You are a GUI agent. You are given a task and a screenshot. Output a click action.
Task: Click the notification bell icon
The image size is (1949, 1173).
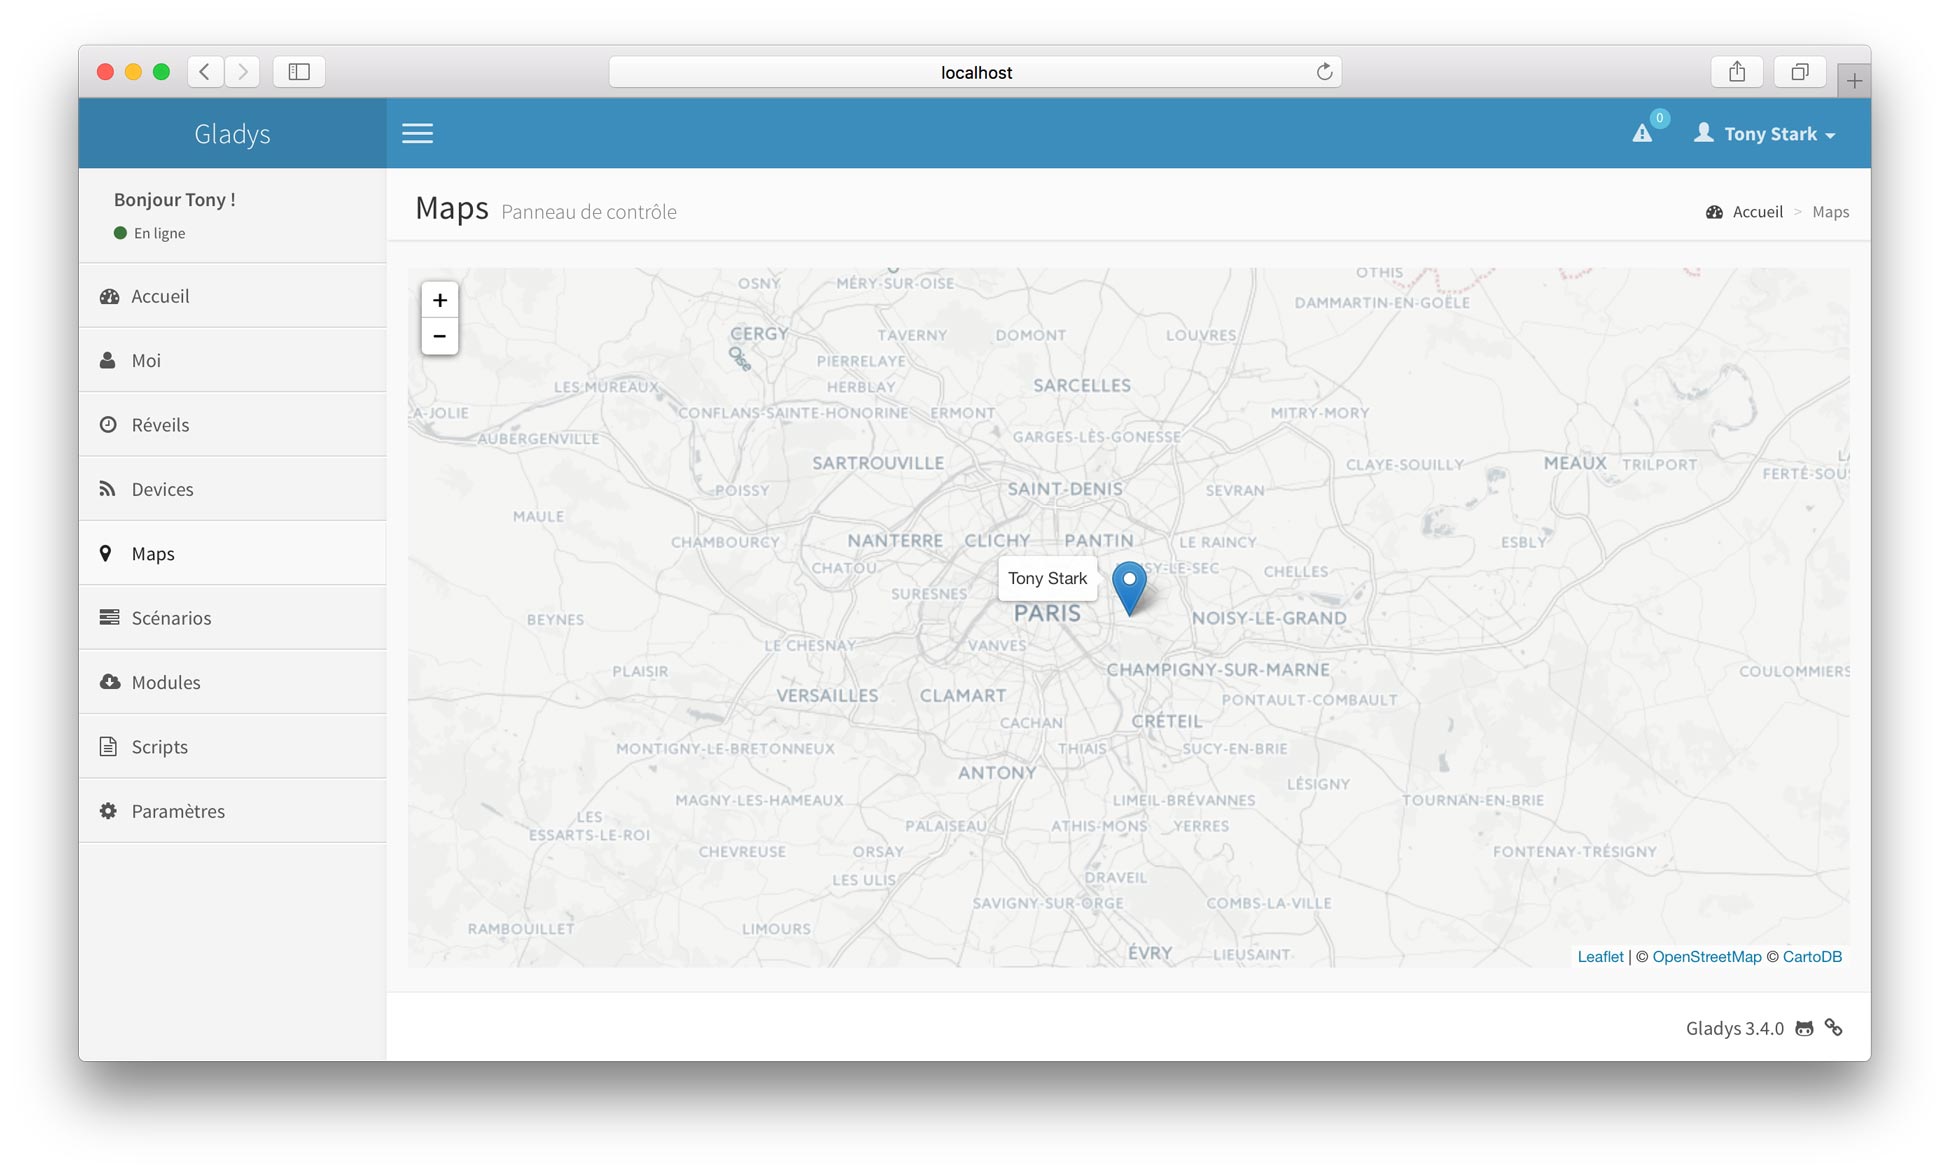[1643, 131]
